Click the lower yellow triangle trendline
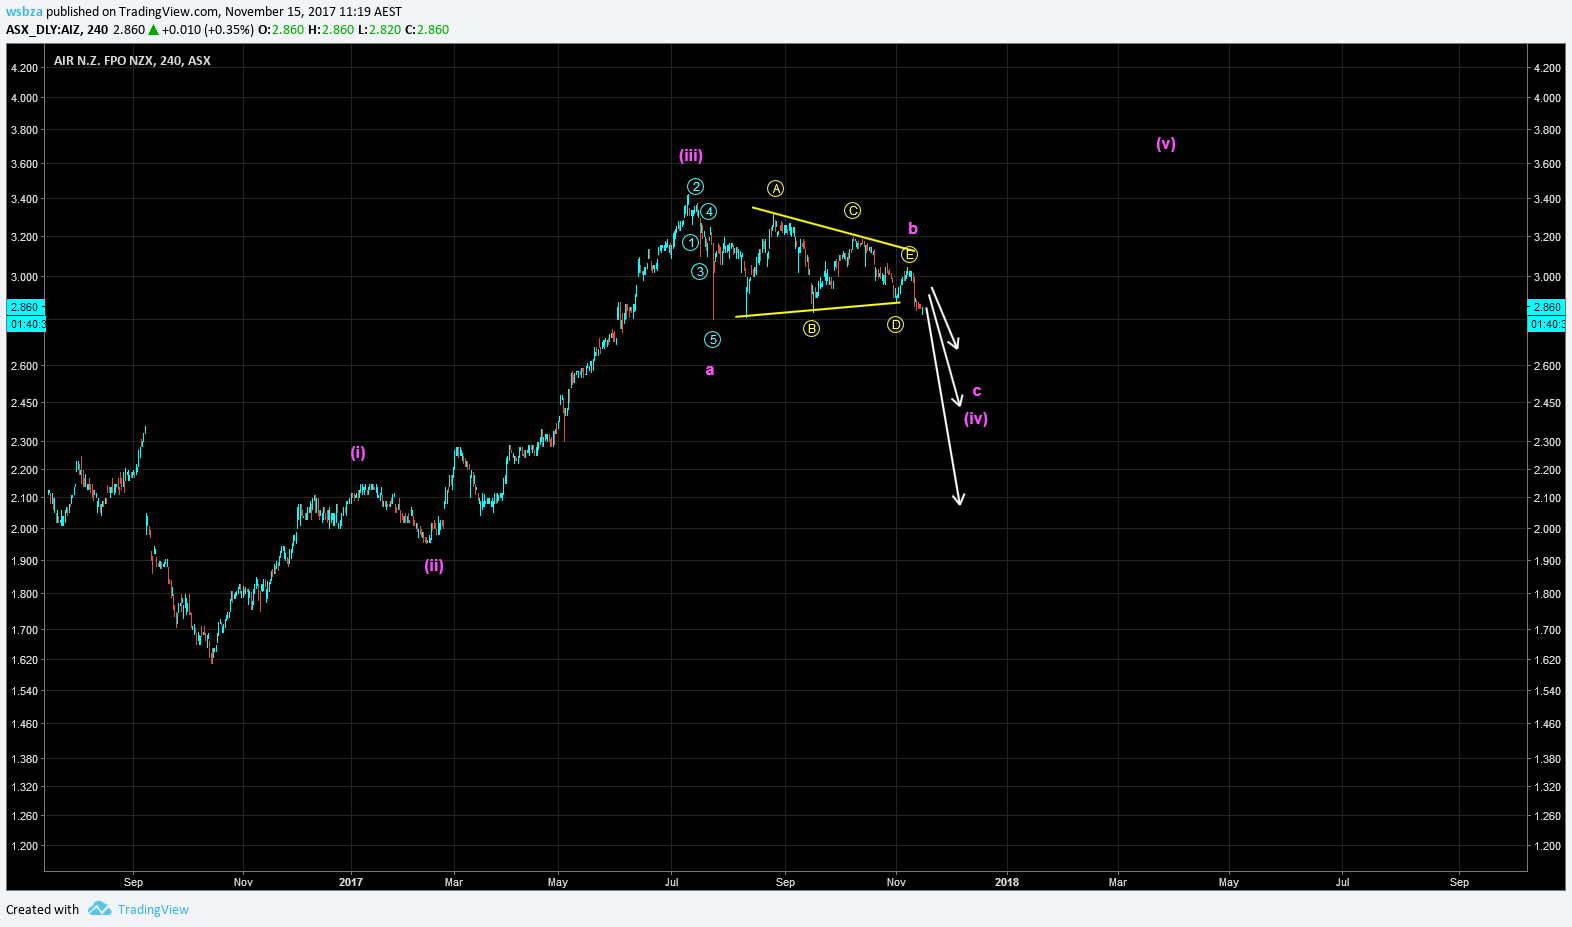Viewport: 1572px width, 927px height. (817, 309)
